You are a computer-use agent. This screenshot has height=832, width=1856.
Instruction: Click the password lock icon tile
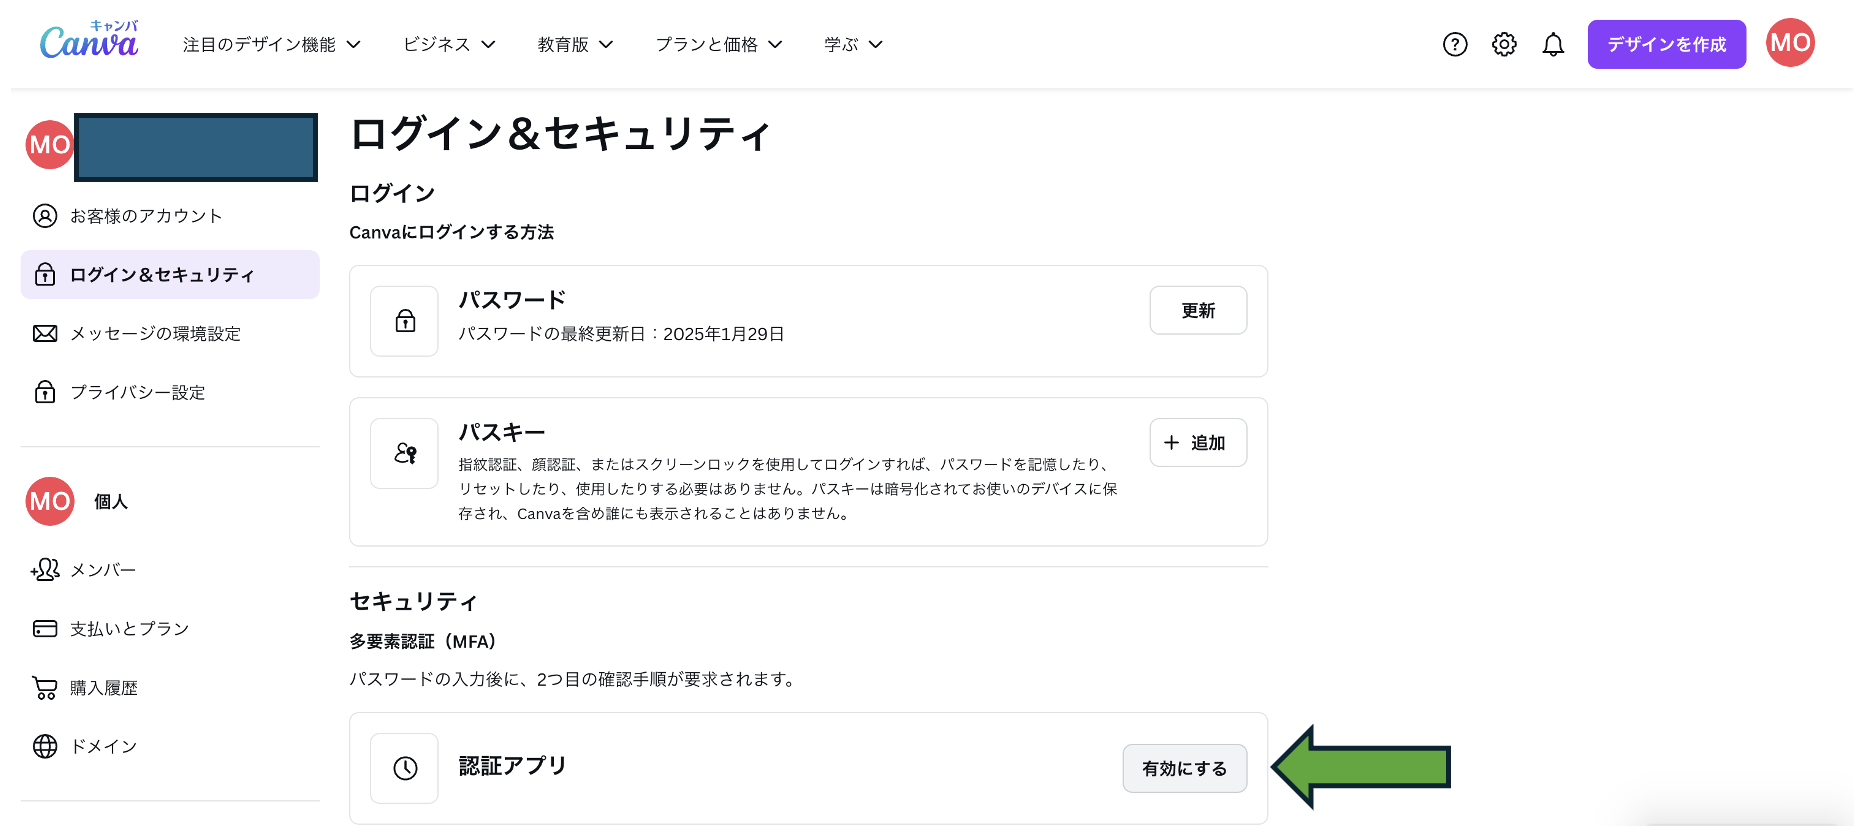[404, 321]
